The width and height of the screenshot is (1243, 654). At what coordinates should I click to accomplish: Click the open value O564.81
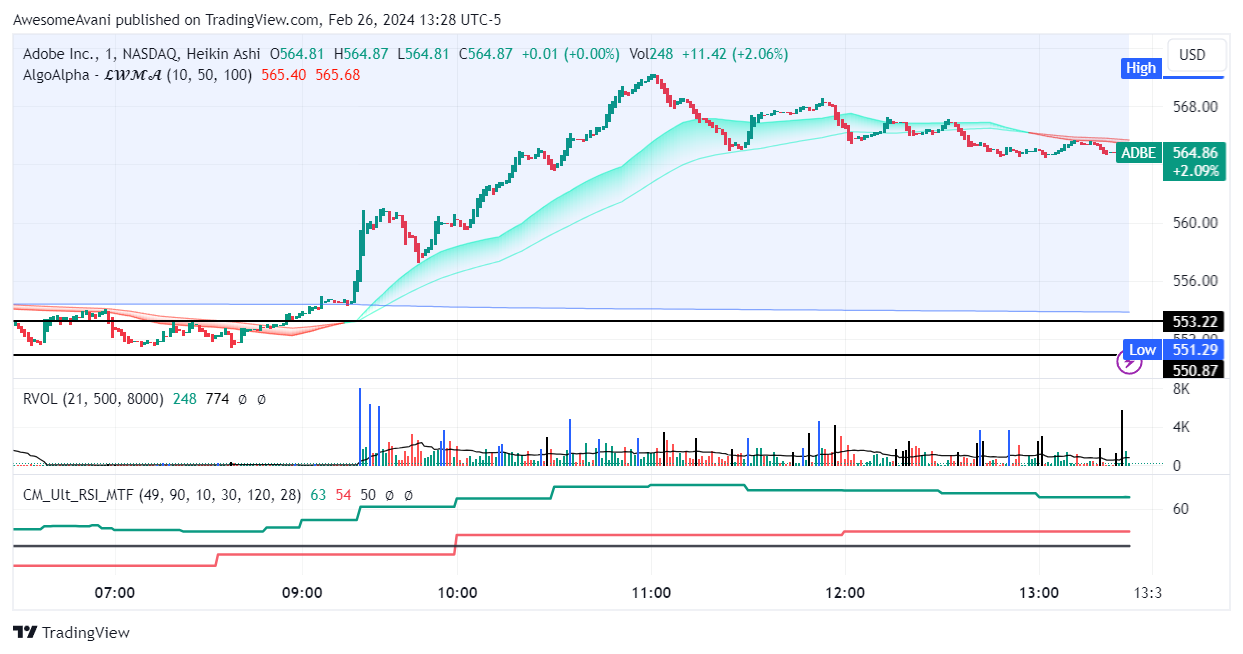point(298,54)
